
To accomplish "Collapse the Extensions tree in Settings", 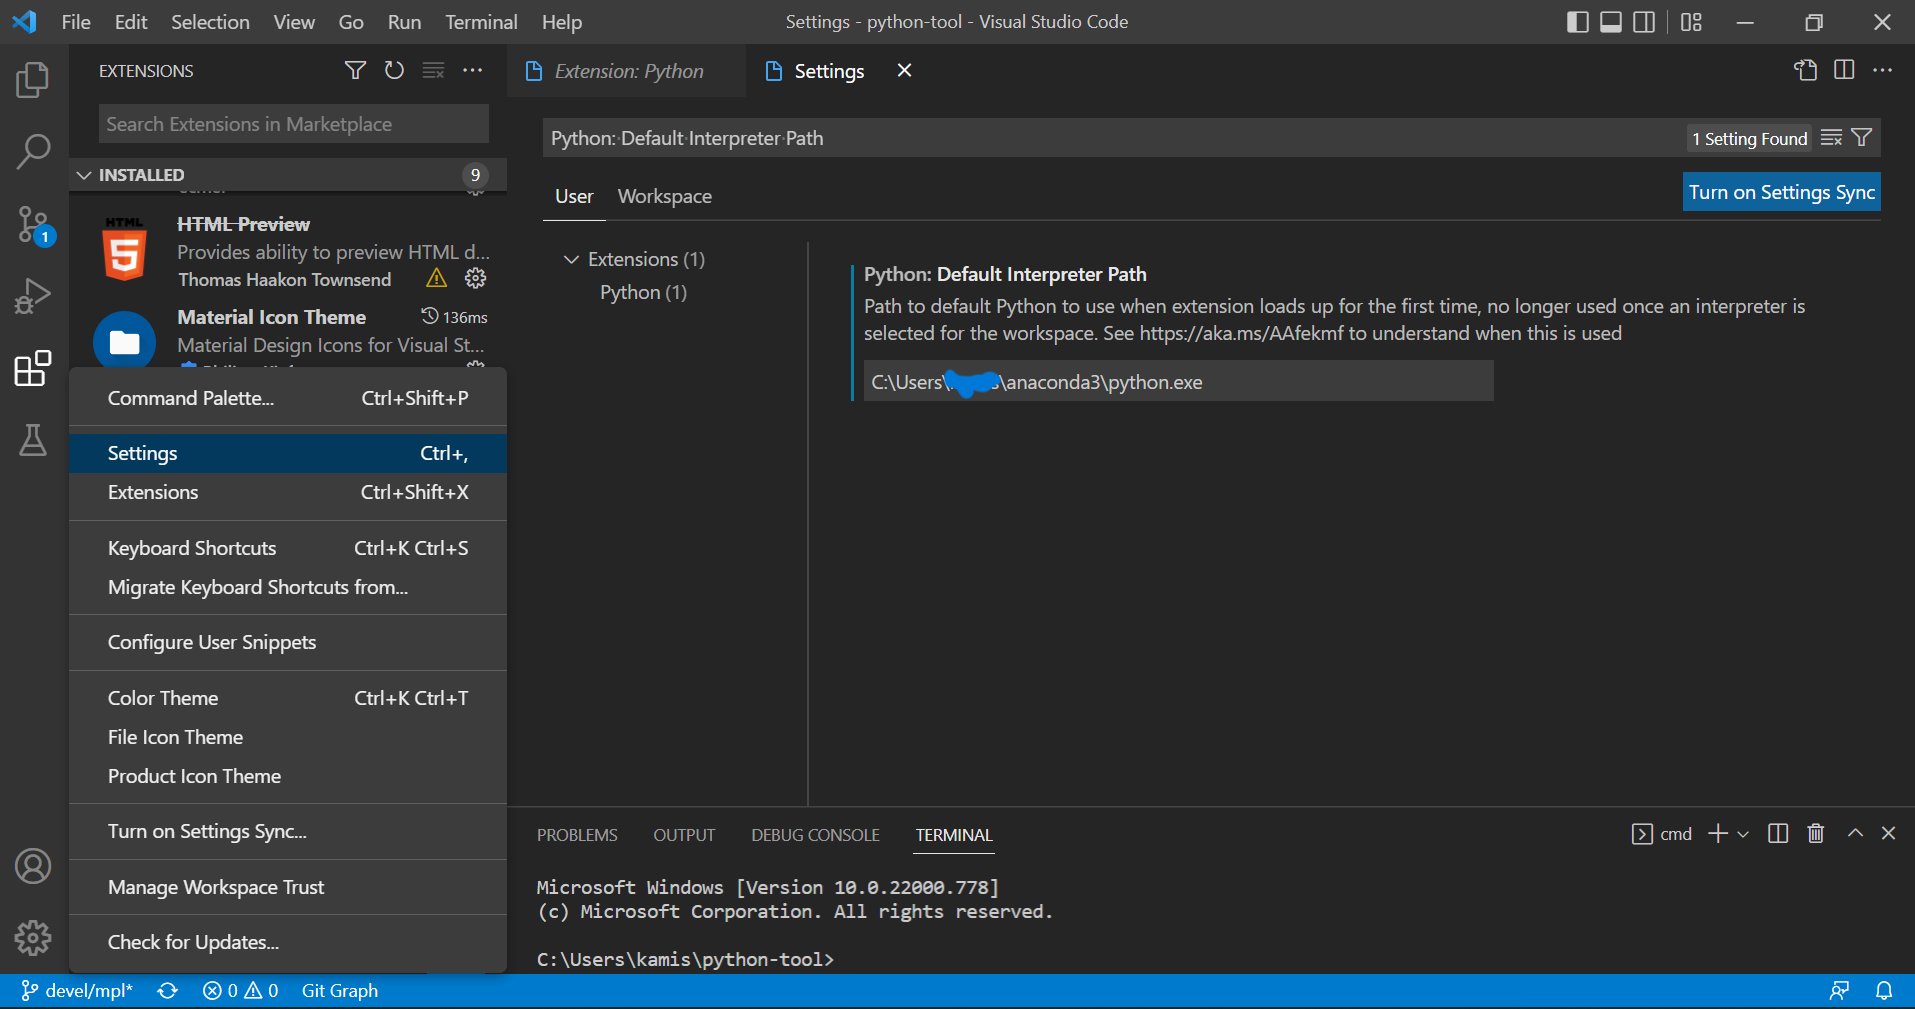I will pos(571,259).
